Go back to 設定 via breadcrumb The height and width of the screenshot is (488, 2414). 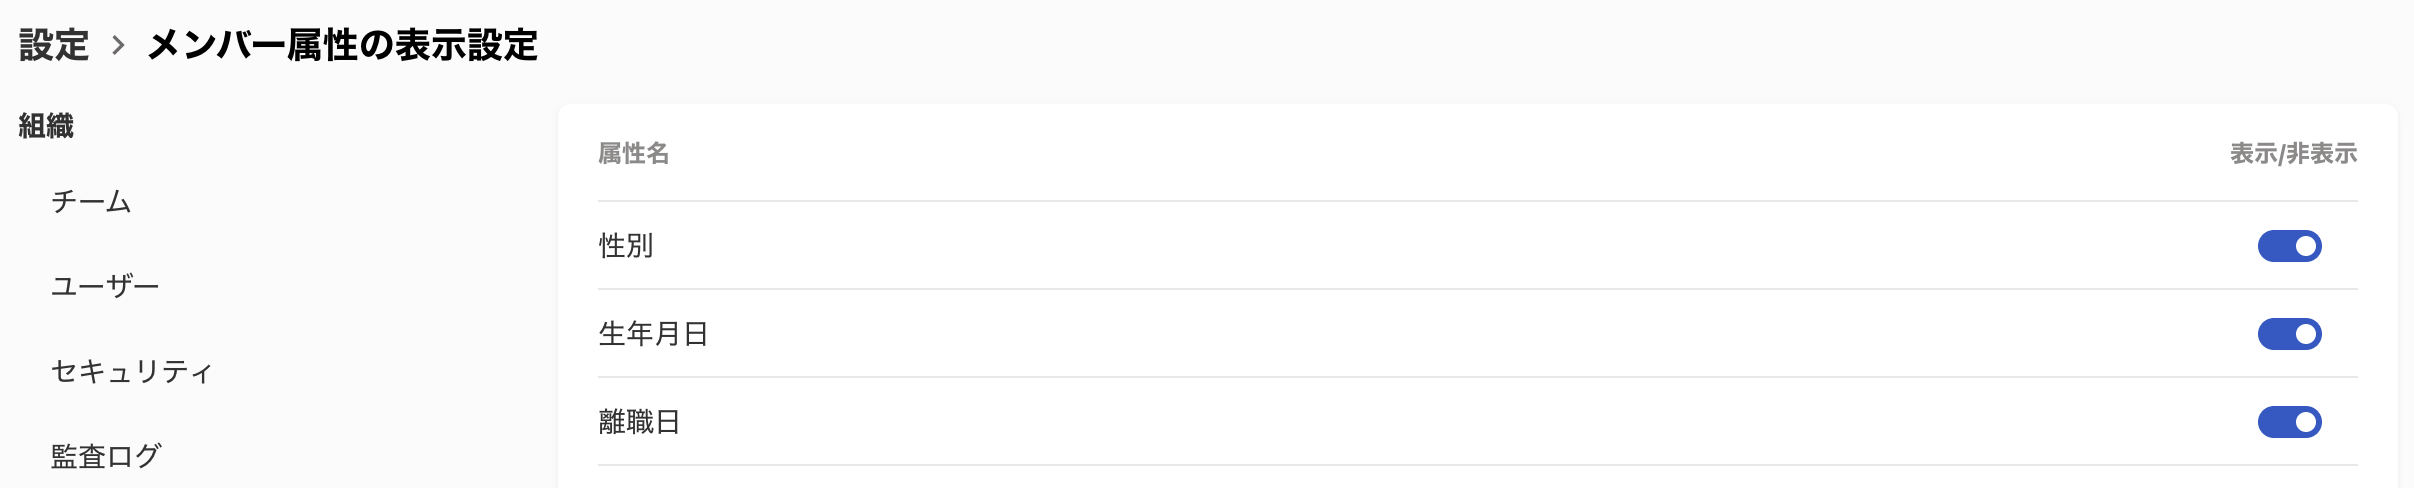pos(54,45)
